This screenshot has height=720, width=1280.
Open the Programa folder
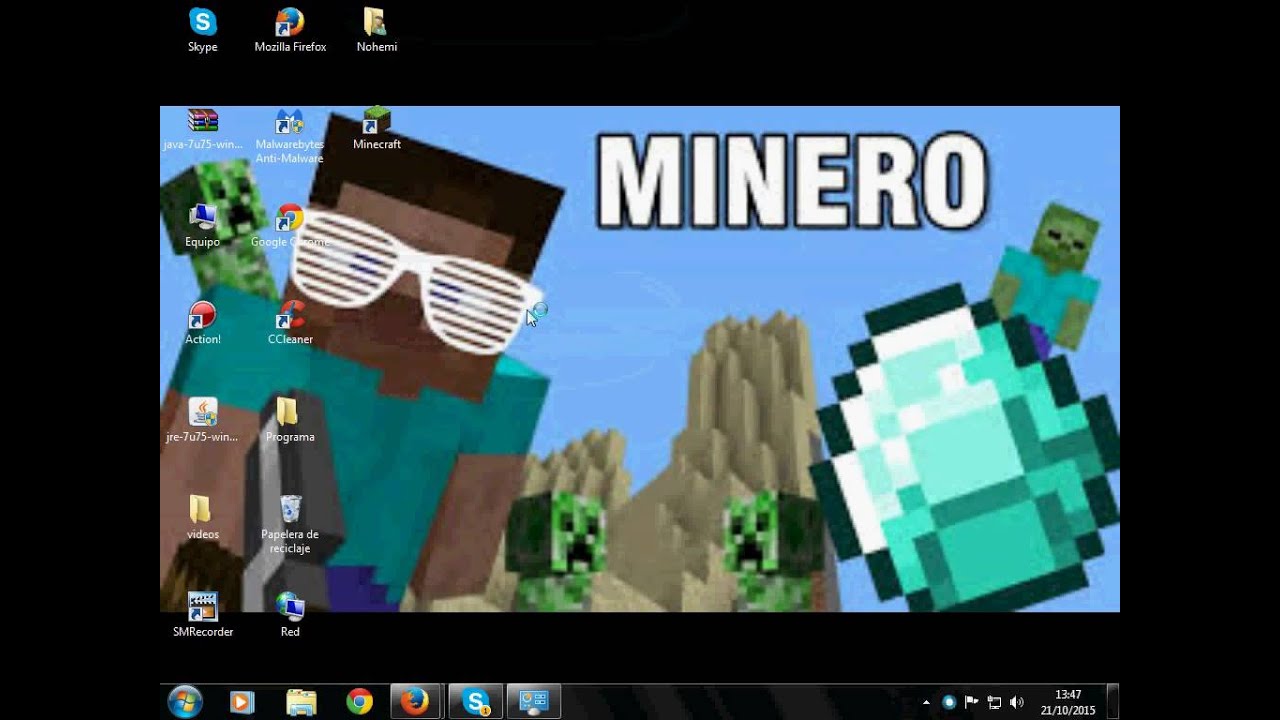click(290, 421)
